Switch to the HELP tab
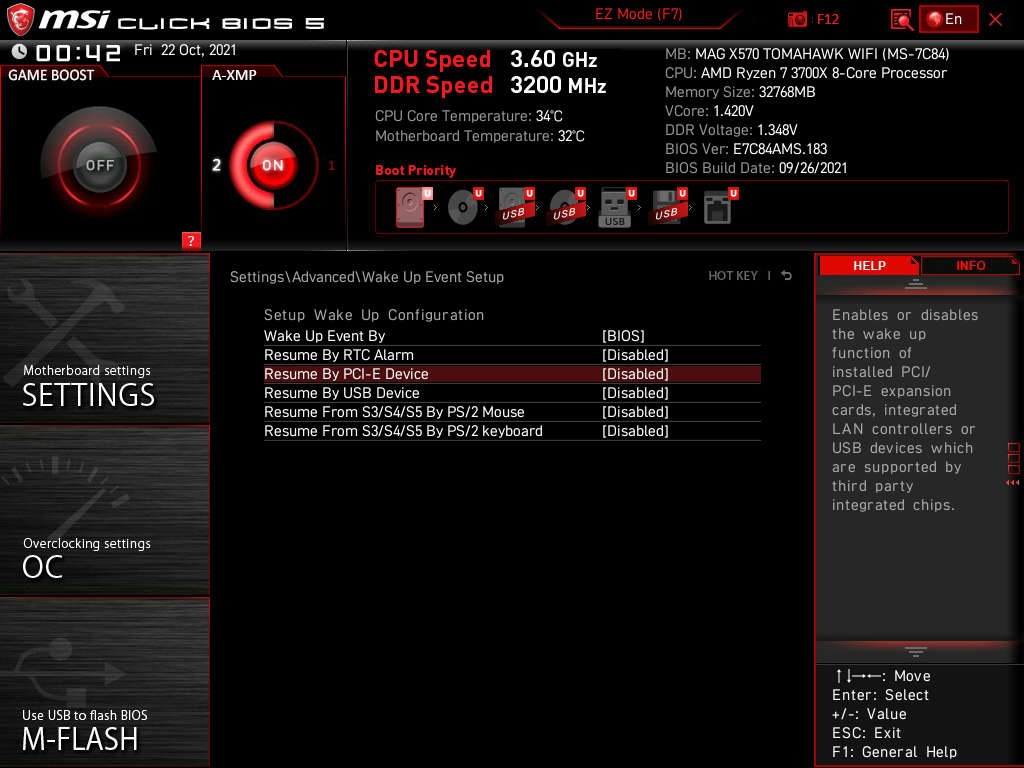Viewport: 1024px width, 768px height. coord(869,265)
